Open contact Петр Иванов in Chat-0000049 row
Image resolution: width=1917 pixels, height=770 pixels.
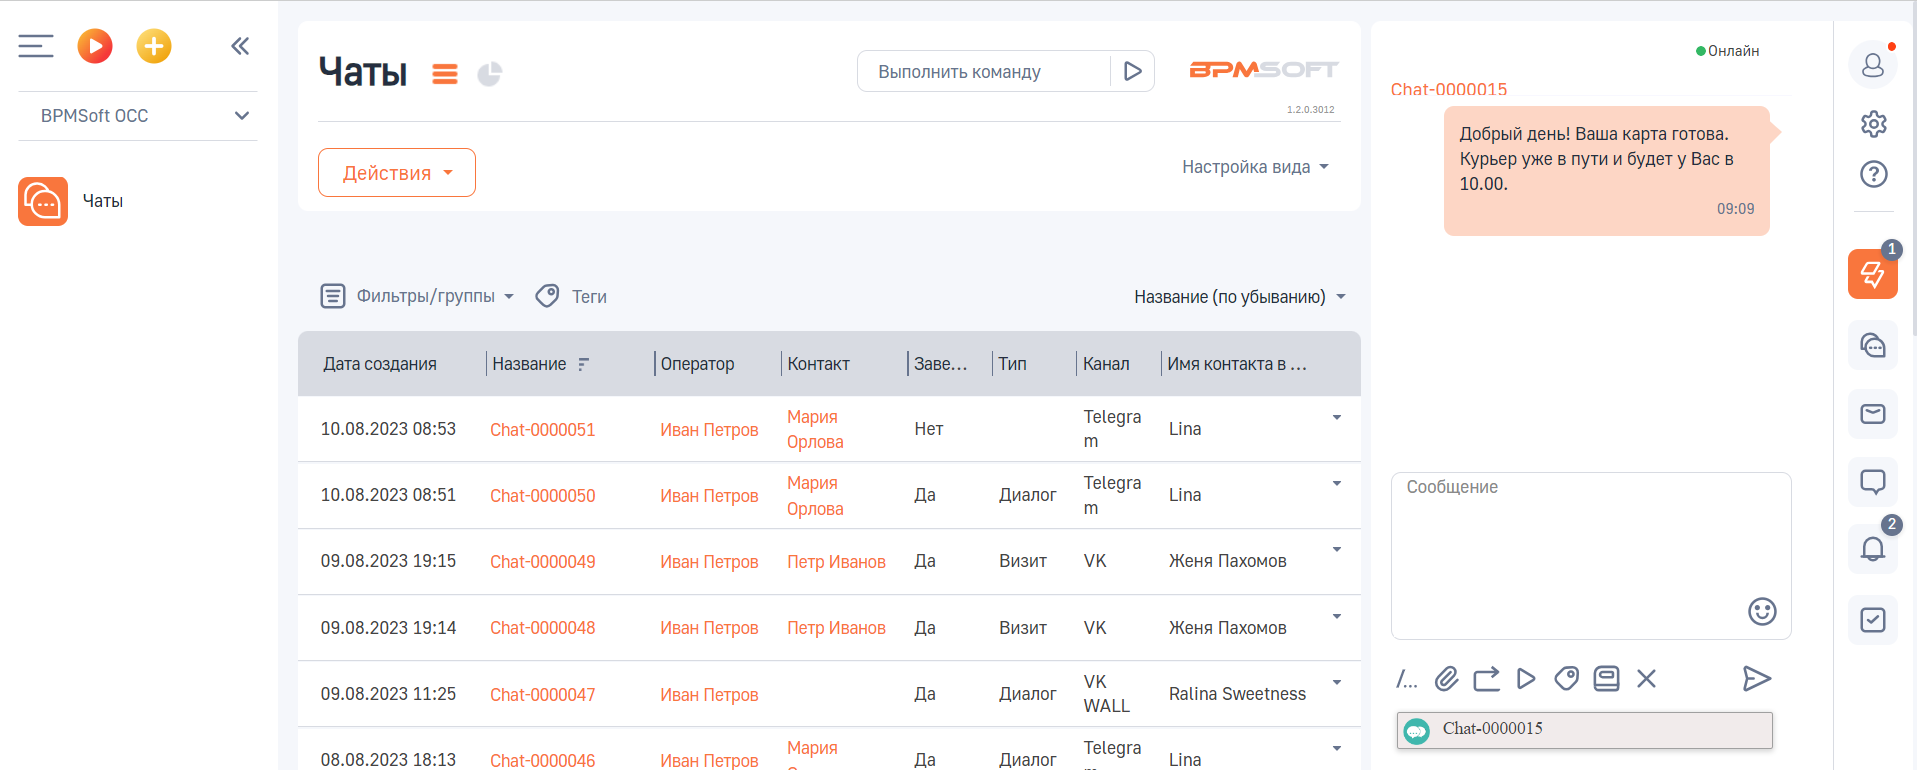[x=836, y=562]
